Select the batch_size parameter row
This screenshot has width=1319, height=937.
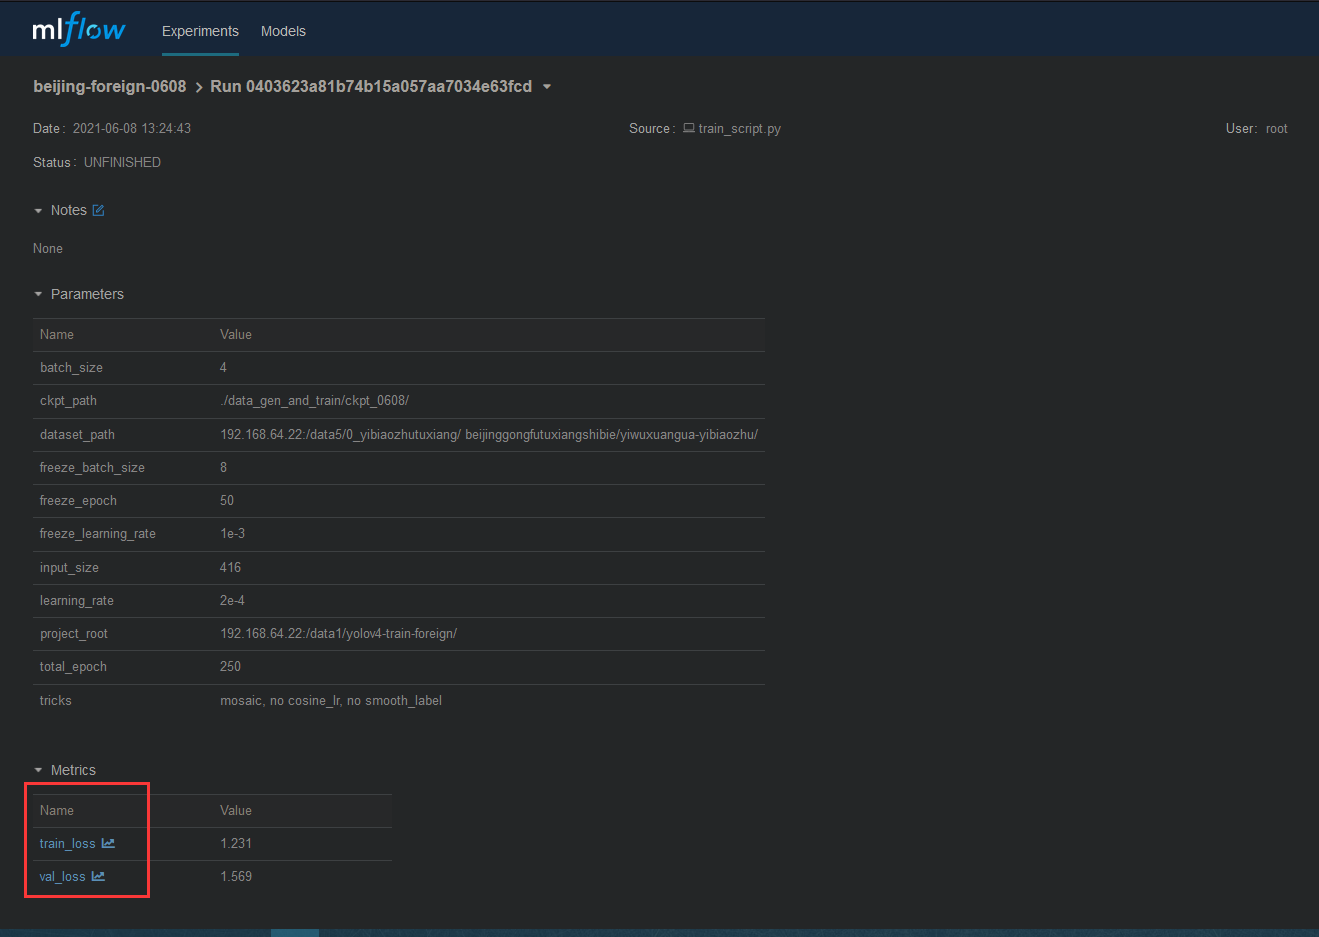point(300,367)
